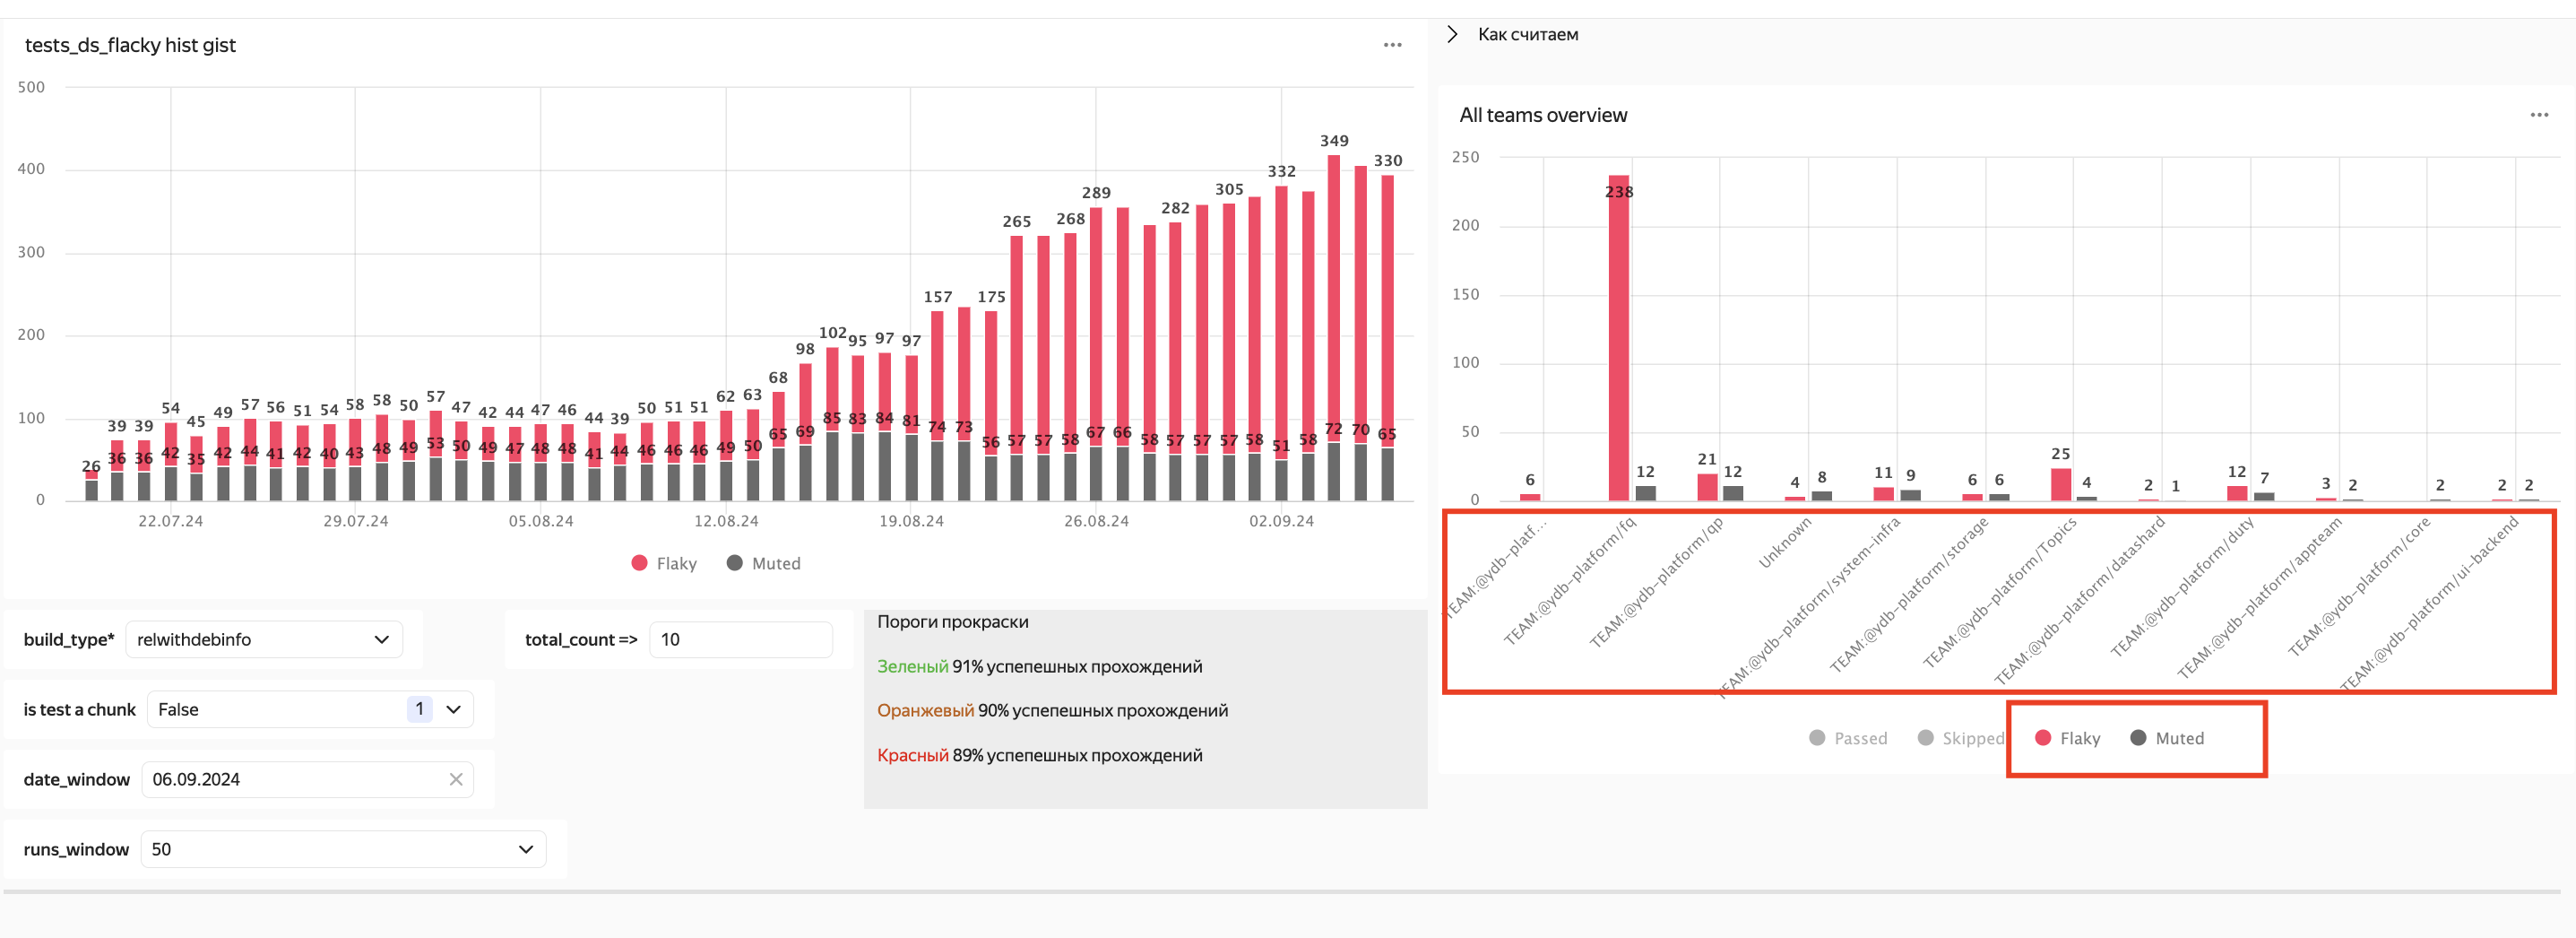Open the All teams overview options menu
2576x938 pixels.
click(x=2539, y=115)
